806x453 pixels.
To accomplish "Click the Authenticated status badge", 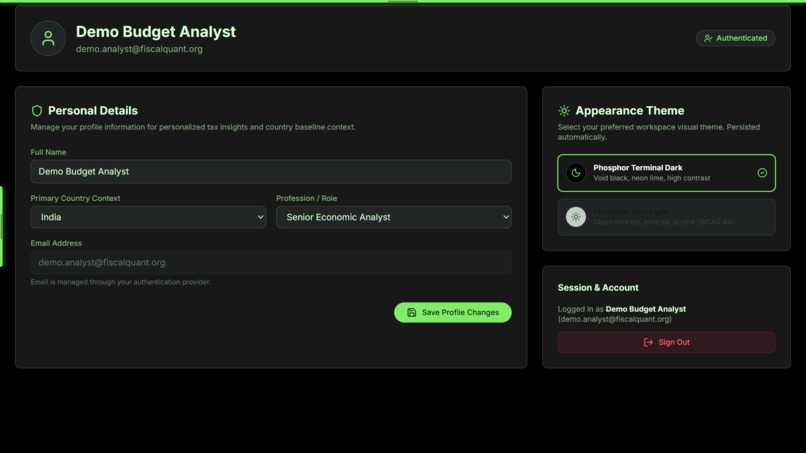I will pos(735,38).
